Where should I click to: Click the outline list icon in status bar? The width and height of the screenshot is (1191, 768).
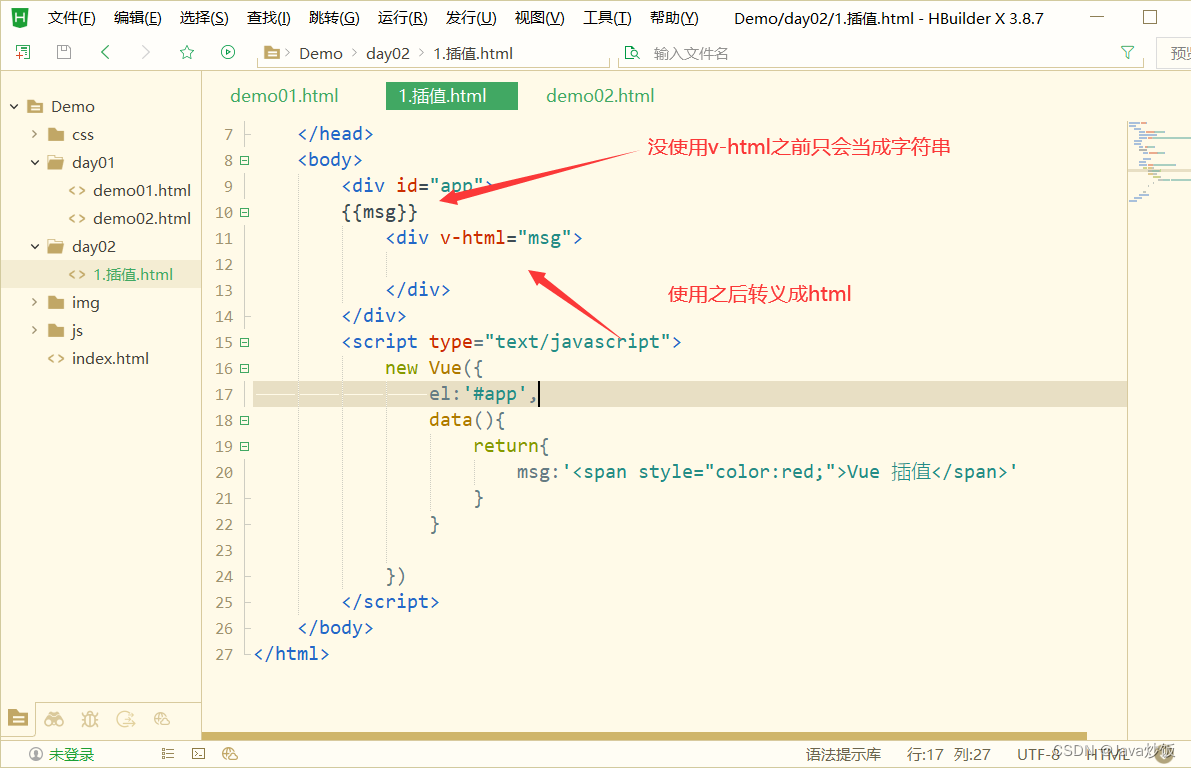tap(168, 754)
